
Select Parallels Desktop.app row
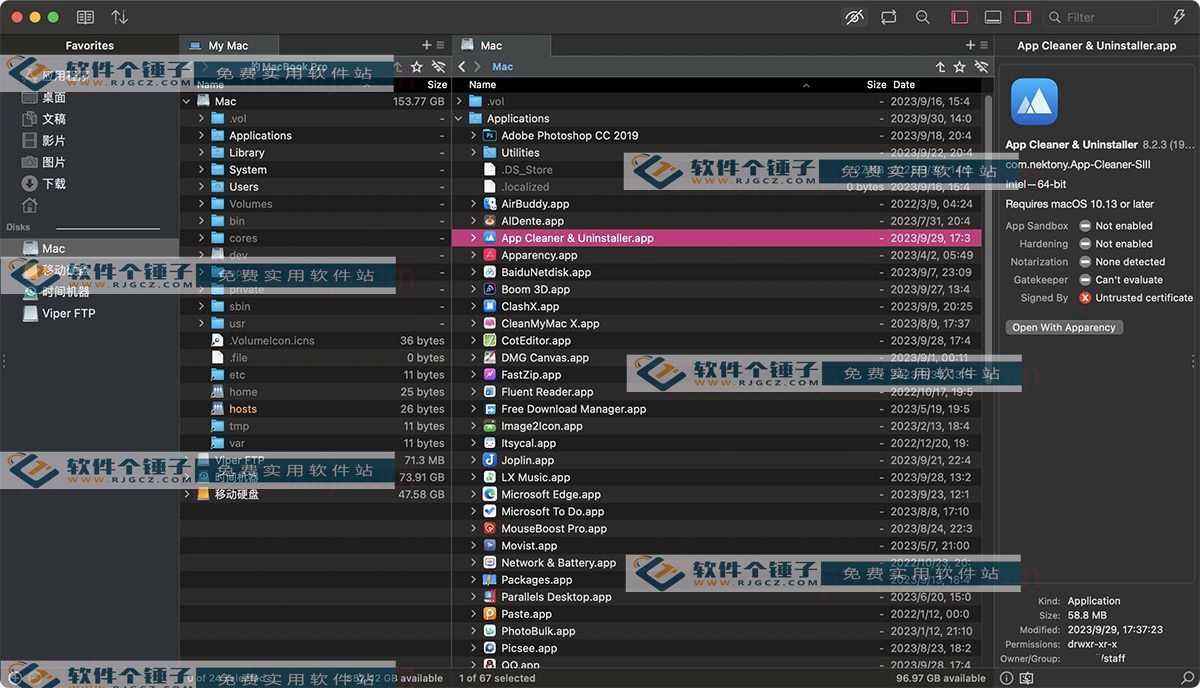(717, 597)
